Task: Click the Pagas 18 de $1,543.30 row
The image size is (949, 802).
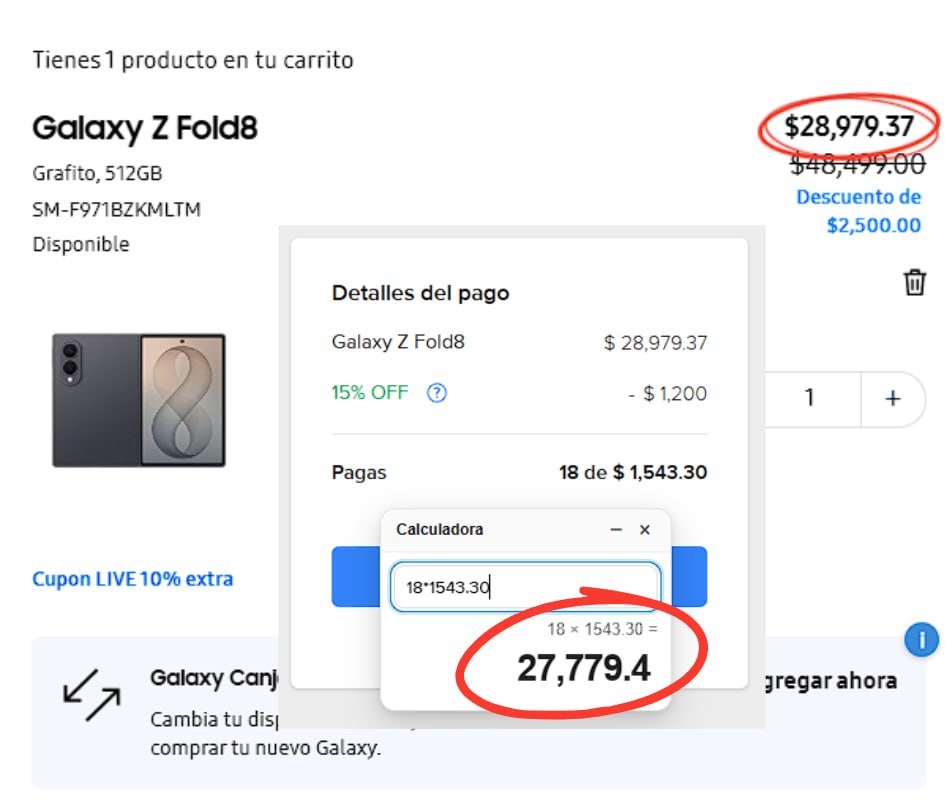Action: [x=519, y=472]
